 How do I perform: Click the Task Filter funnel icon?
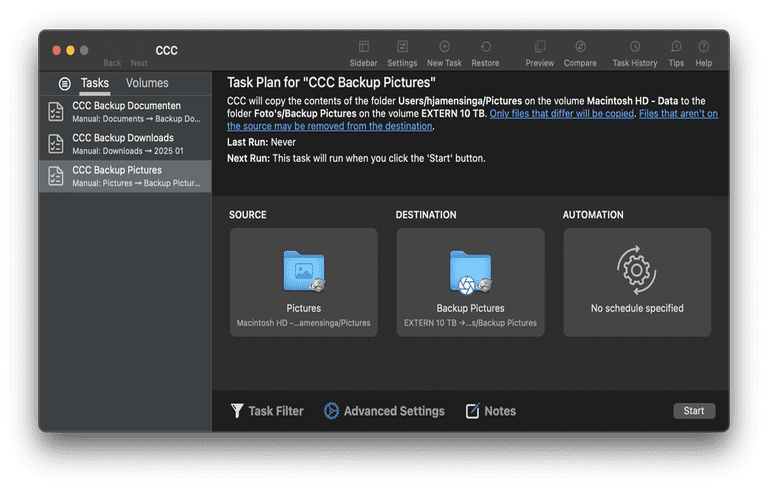point(237,411)
